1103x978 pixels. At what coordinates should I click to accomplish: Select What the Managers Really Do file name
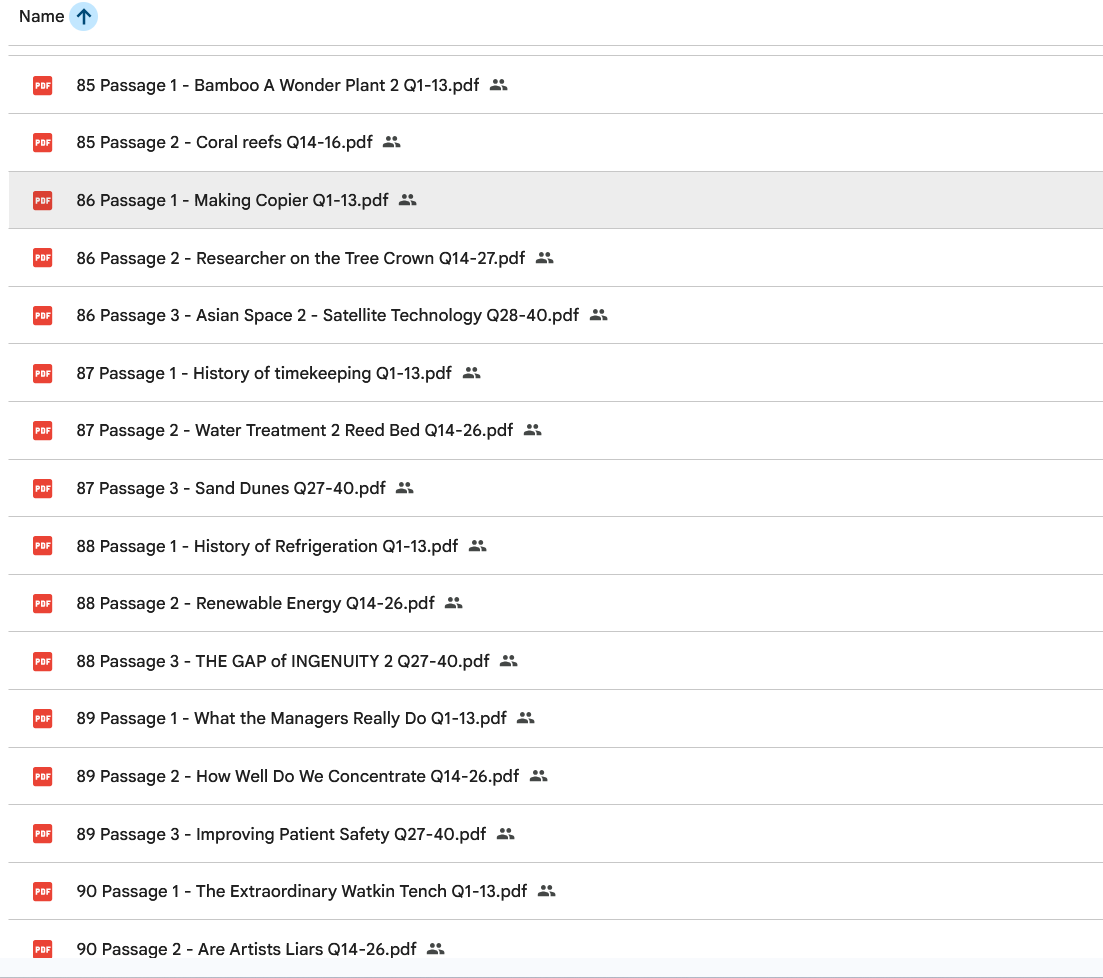point(291,719)
